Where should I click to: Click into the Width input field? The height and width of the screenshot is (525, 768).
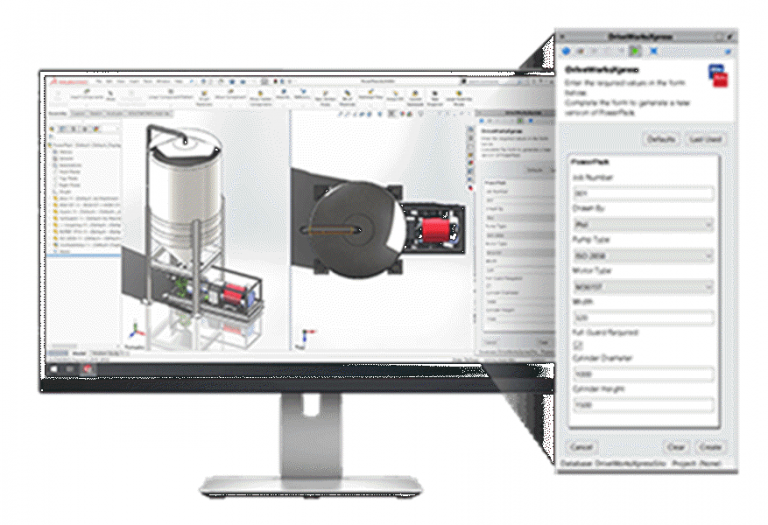point(643,318)
